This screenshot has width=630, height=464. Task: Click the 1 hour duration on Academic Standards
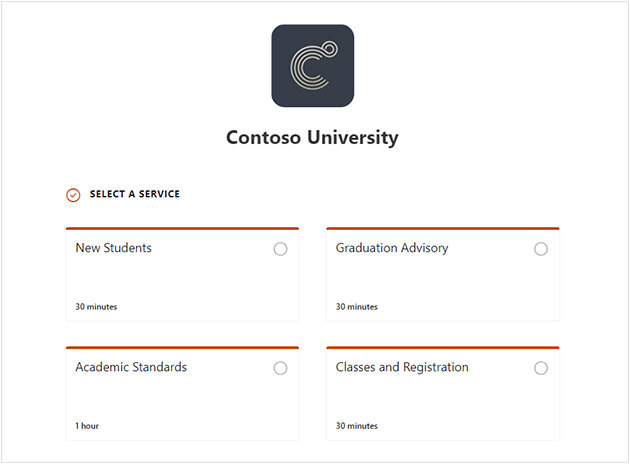87,426
